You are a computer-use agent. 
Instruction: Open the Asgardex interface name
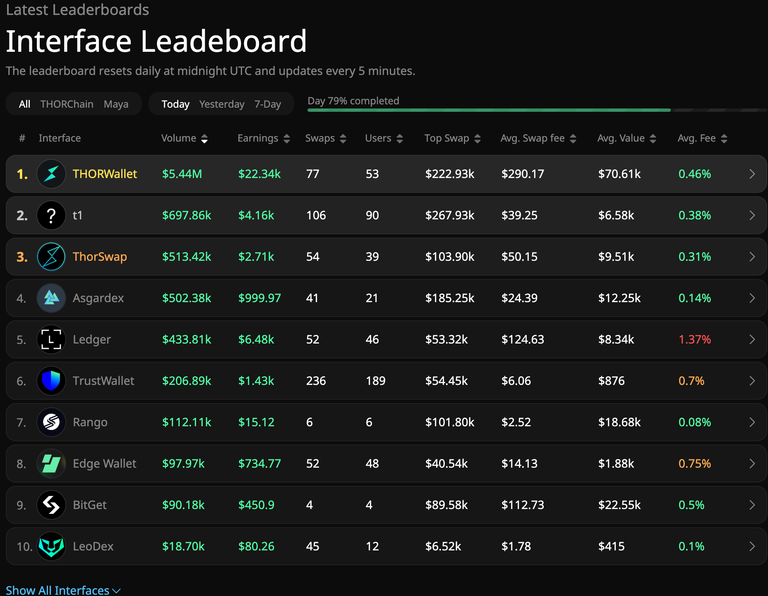pyautogui.click(x=98, y=298)
